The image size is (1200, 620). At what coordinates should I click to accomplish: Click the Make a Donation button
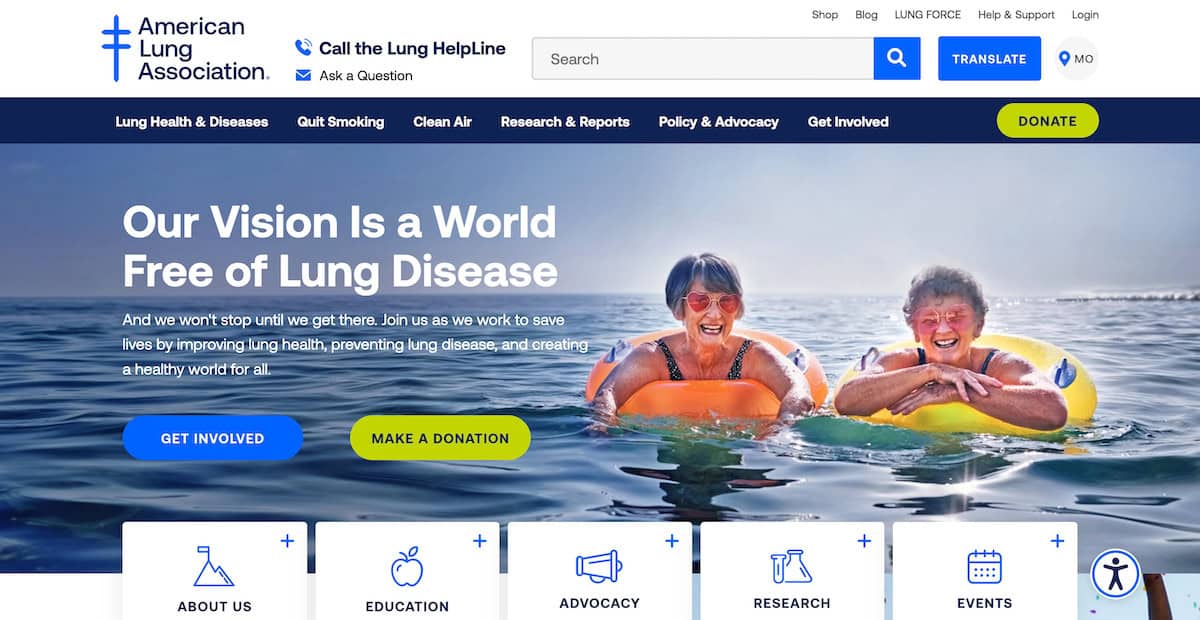click(x=440, y=438)
